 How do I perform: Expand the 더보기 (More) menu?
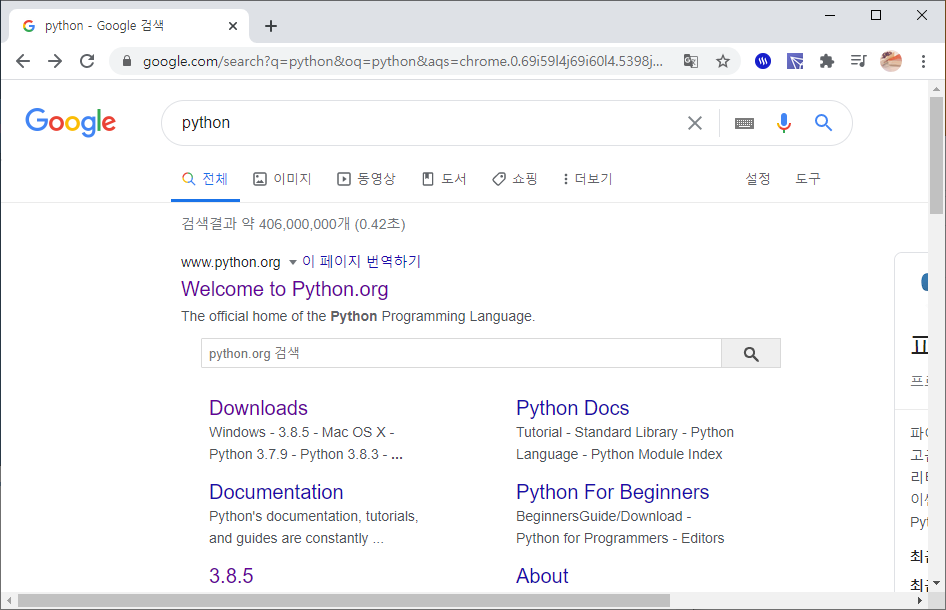587,179
